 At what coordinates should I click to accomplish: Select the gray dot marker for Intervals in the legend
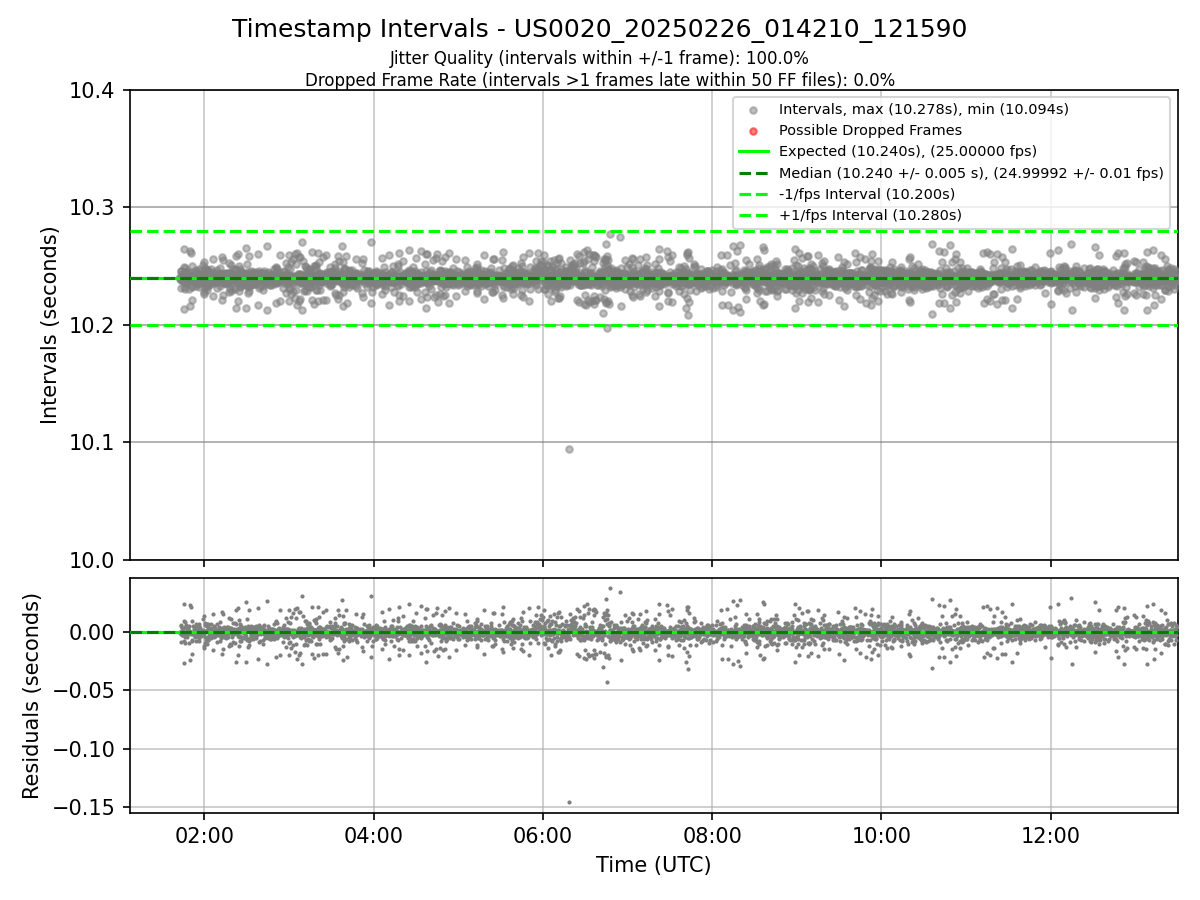tap(754, 110)
